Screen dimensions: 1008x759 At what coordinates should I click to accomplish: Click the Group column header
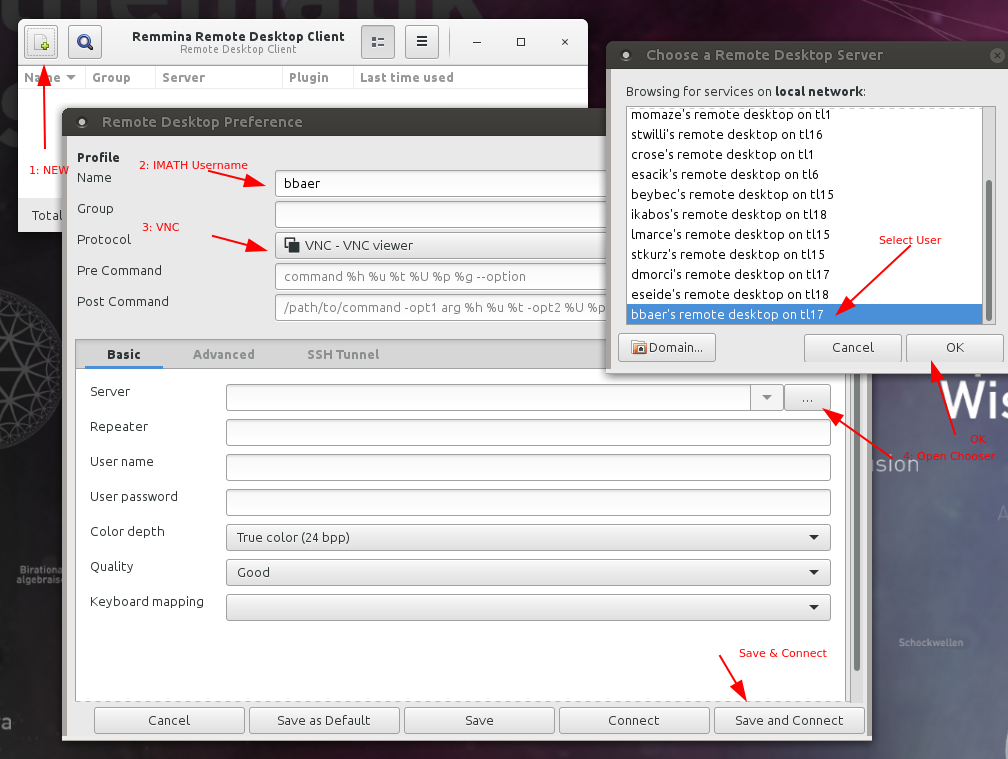coord(120,78)
